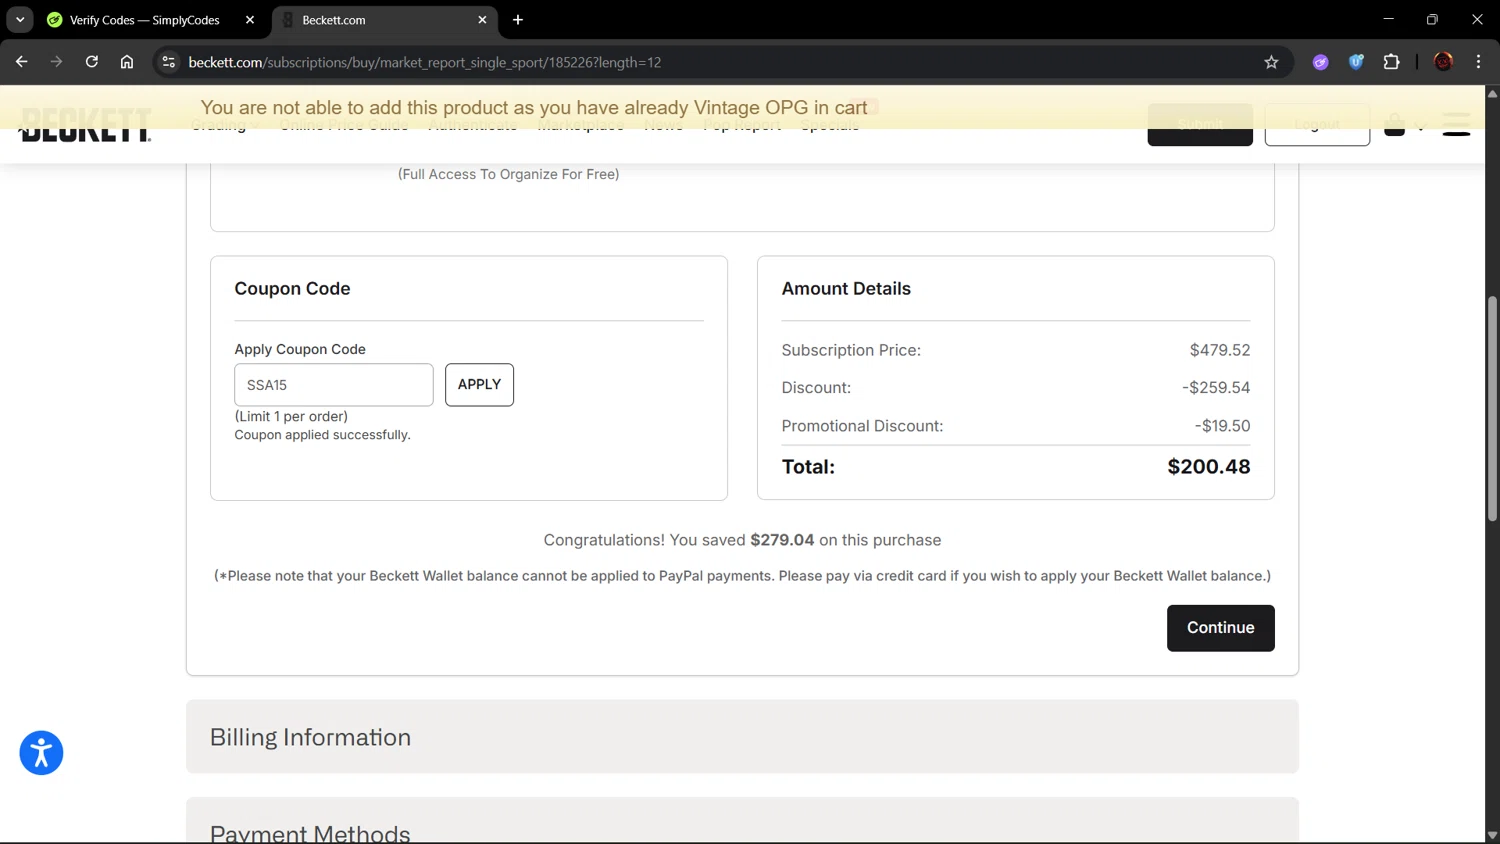Click the shopping cart icon in header
This screenshot has width=1500, height=844.
click(x=1394, y=126)
